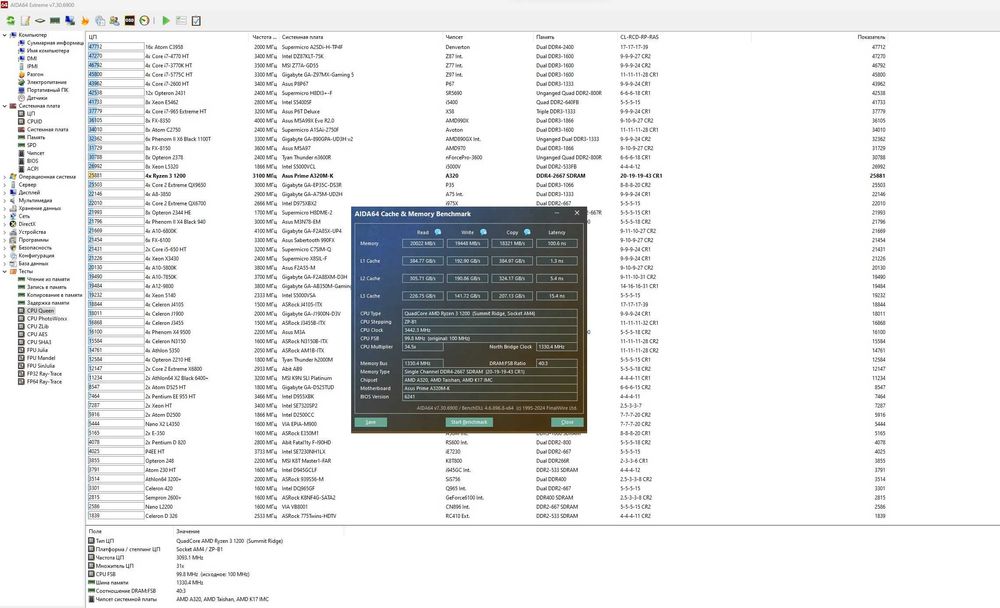Open the Report wizard toolbar icon
The image size is (1000, 608).
[x=26, y=21]
